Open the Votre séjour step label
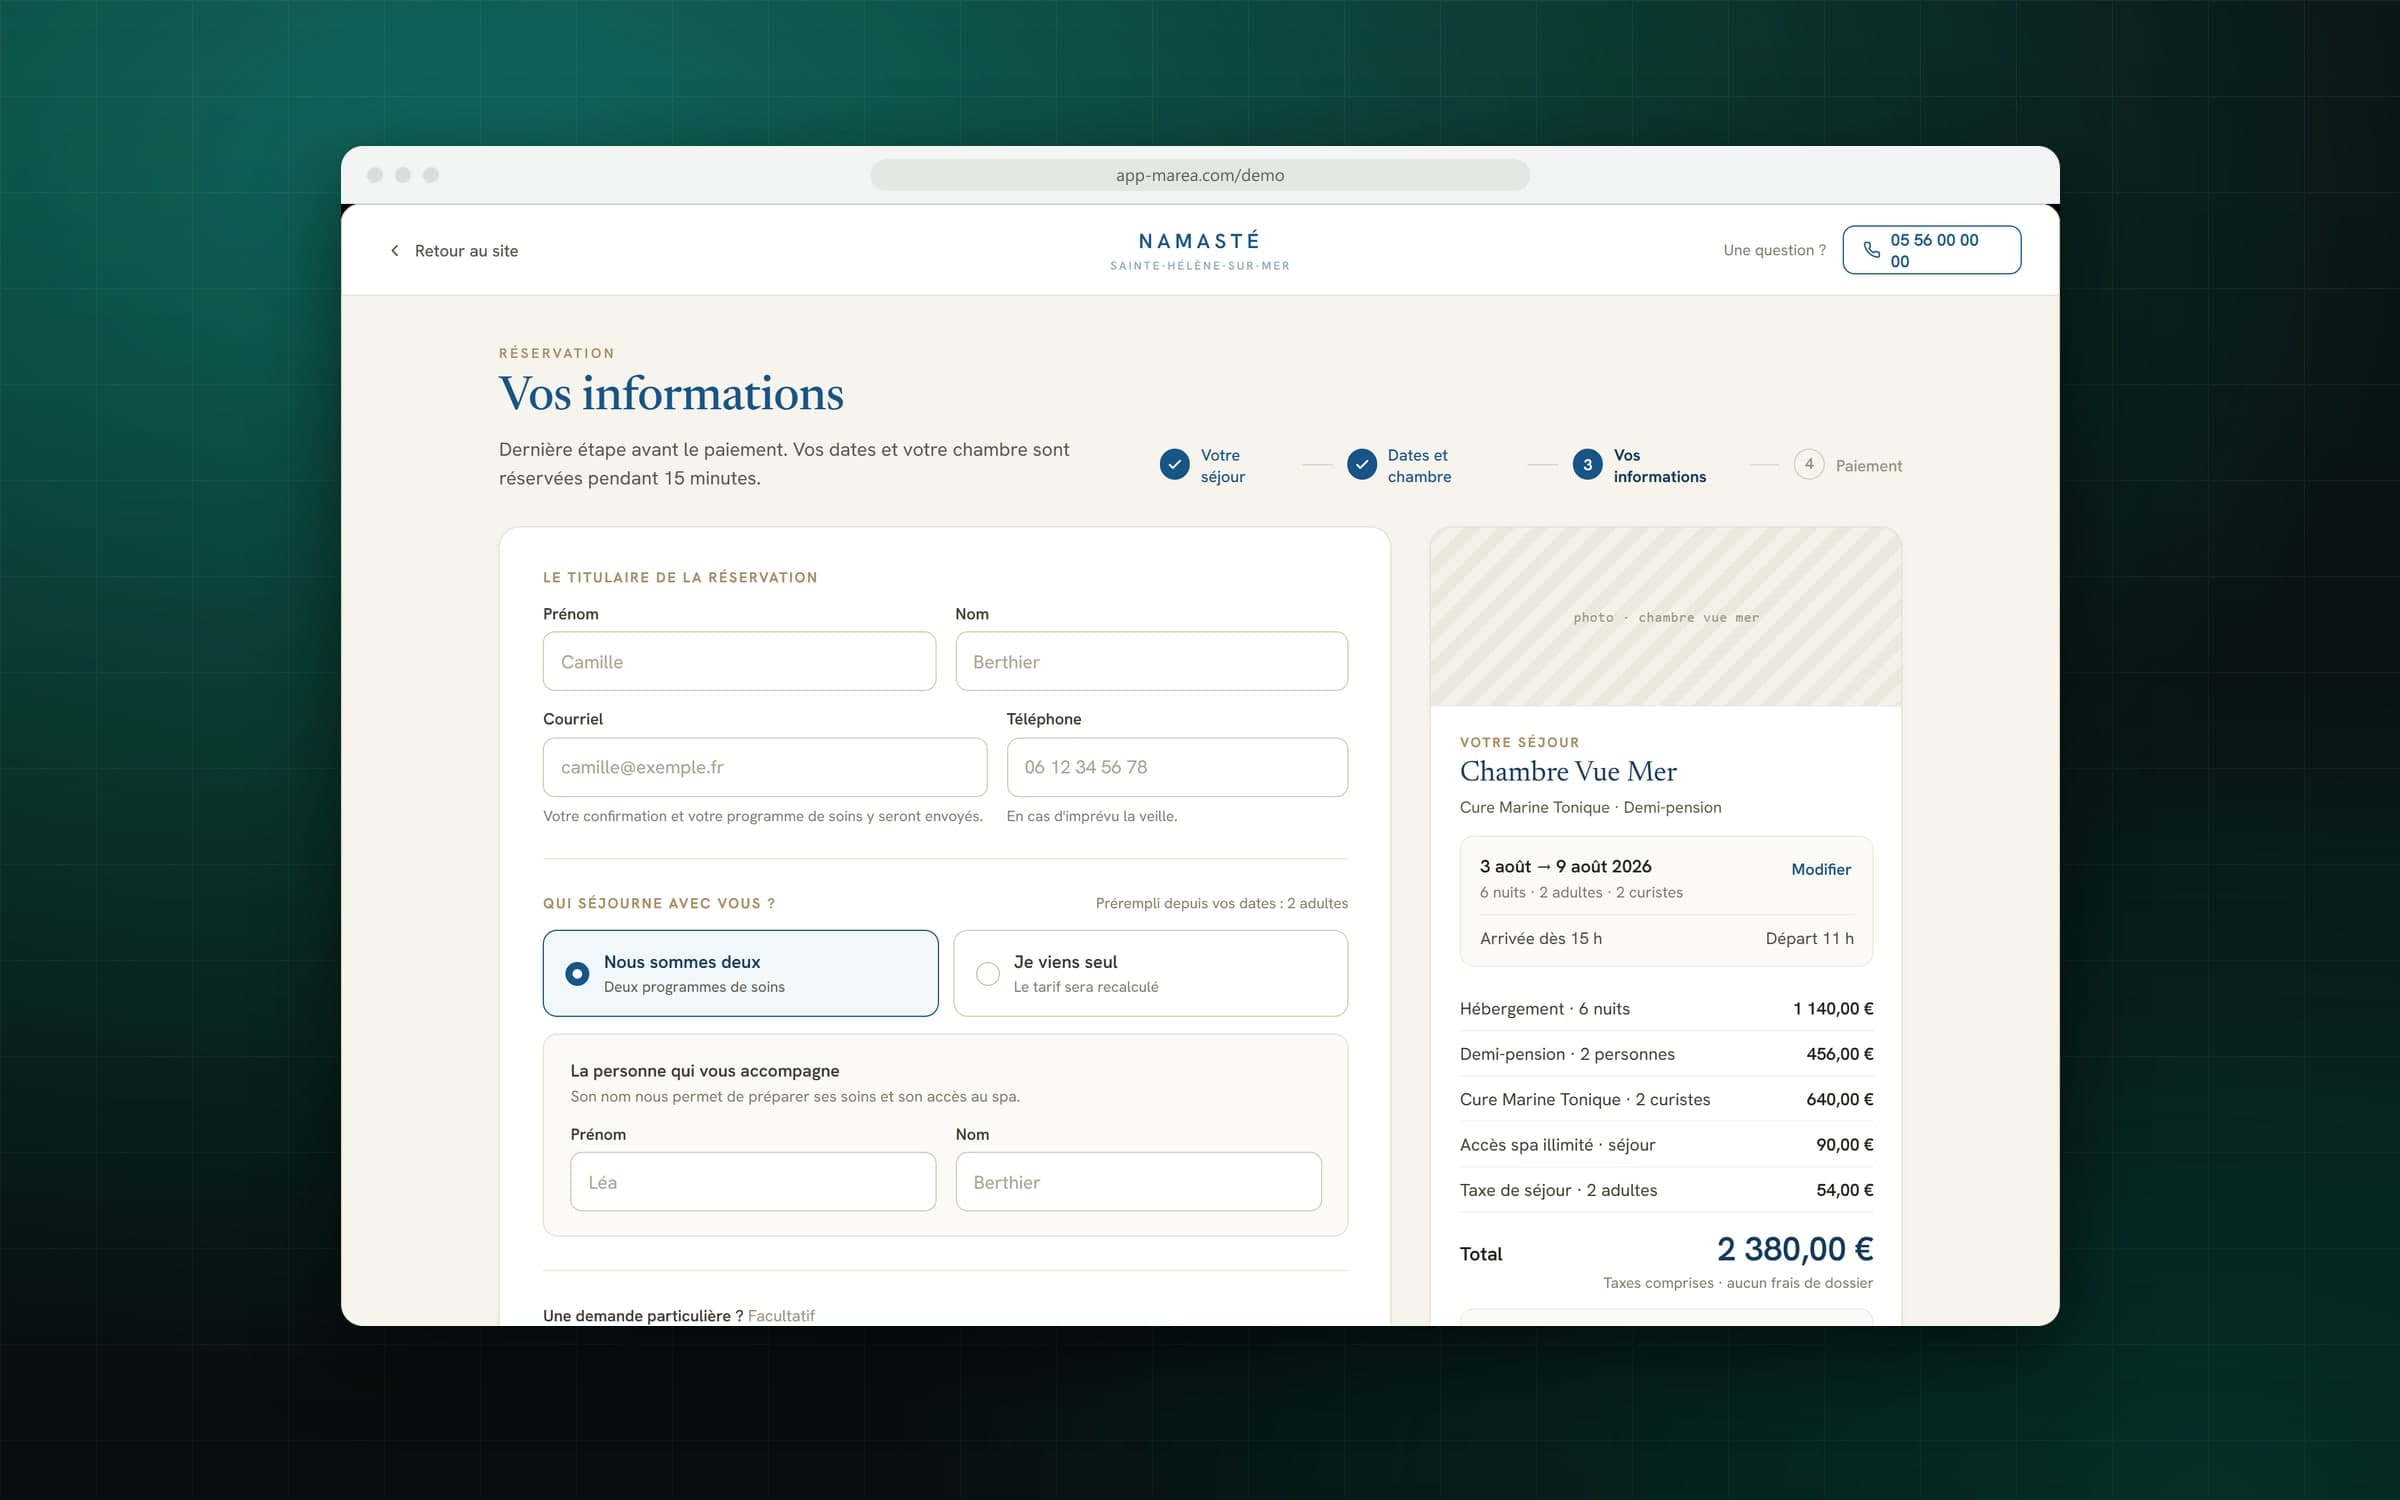Image resolution: width=2400 pixels, height=1500 pixels. pyautogui.click(x=1223, y=466)
